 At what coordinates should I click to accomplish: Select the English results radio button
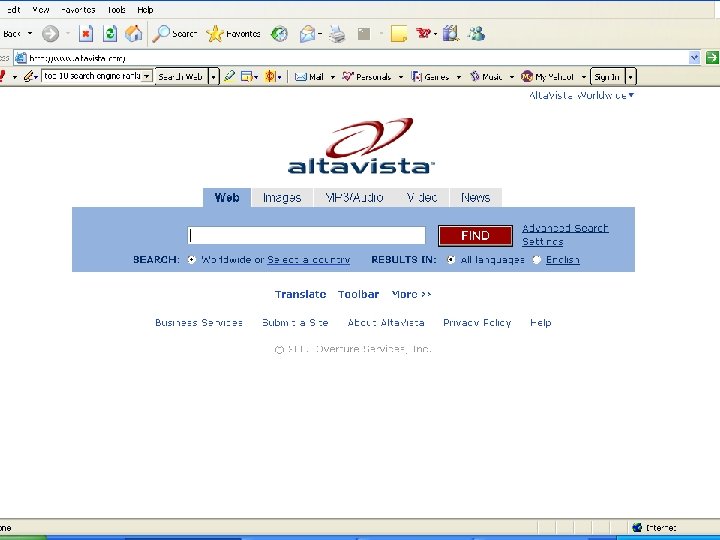pyautogui.click(x=536, y=259)
